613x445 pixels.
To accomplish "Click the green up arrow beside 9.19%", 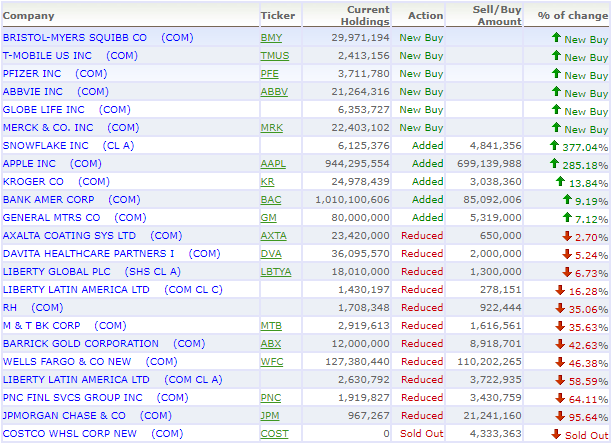I will point(567,199).
